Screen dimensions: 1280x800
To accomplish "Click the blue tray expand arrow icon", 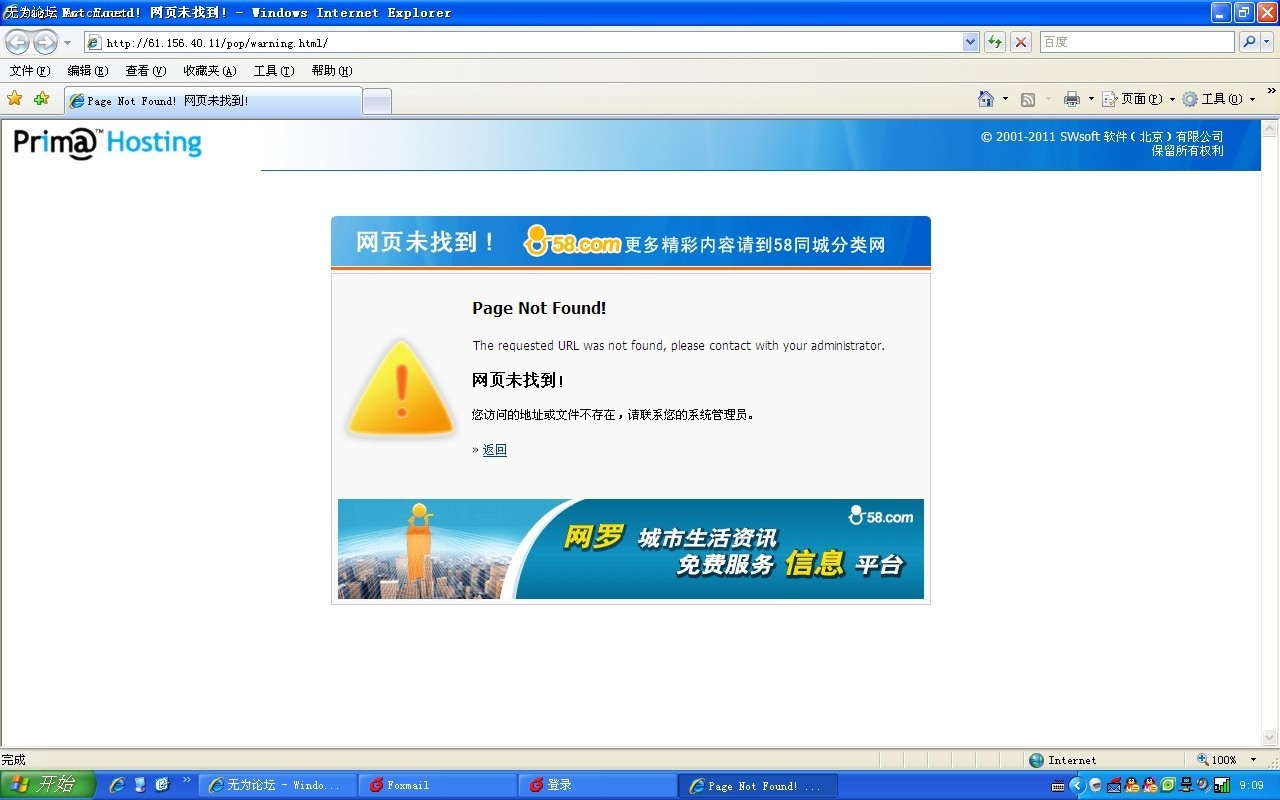I will 1077,785.
